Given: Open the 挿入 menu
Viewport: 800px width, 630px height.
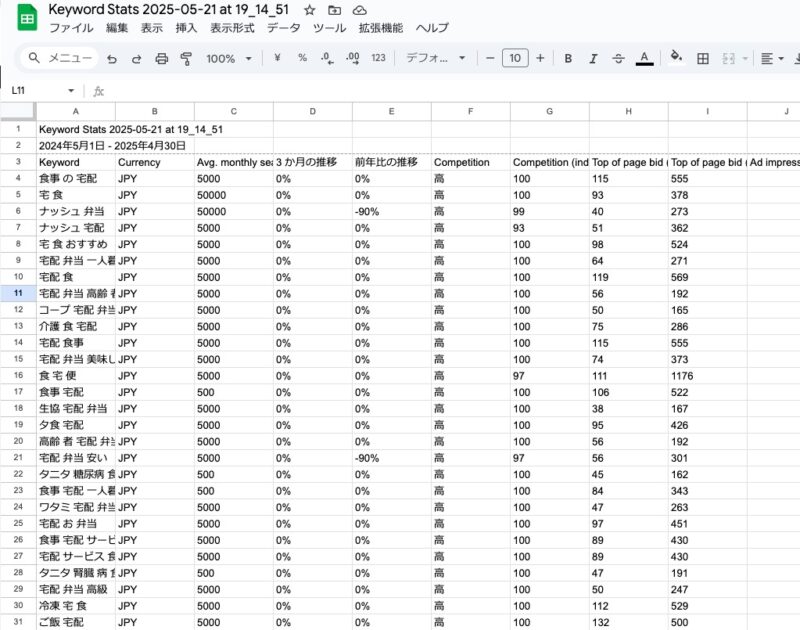Looking at the screenshot, I should 186,28.
